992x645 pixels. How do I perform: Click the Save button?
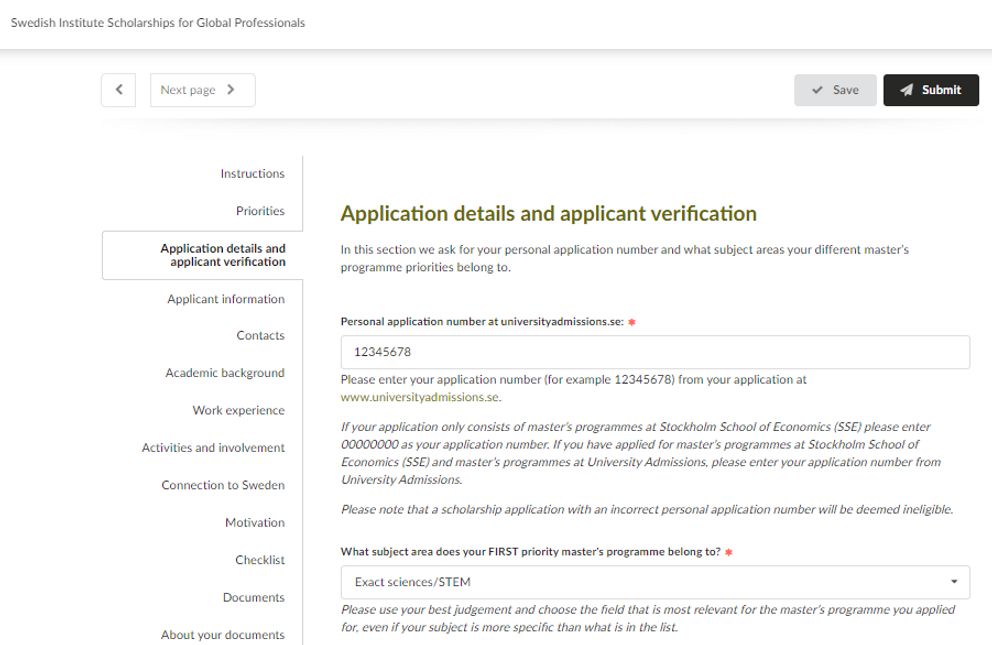(835, 90)
